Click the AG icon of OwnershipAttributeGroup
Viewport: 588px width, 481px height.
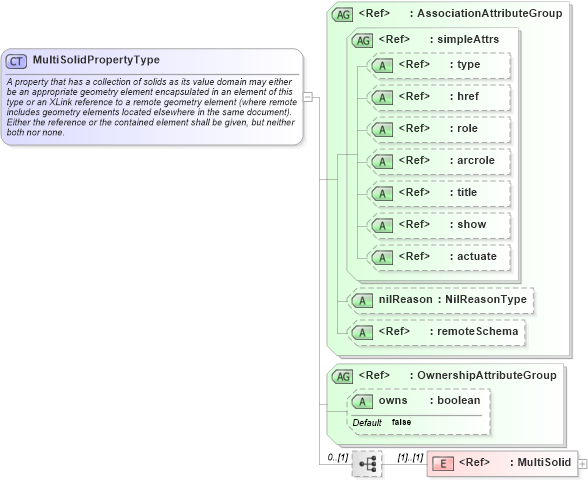tap(342, 377)
